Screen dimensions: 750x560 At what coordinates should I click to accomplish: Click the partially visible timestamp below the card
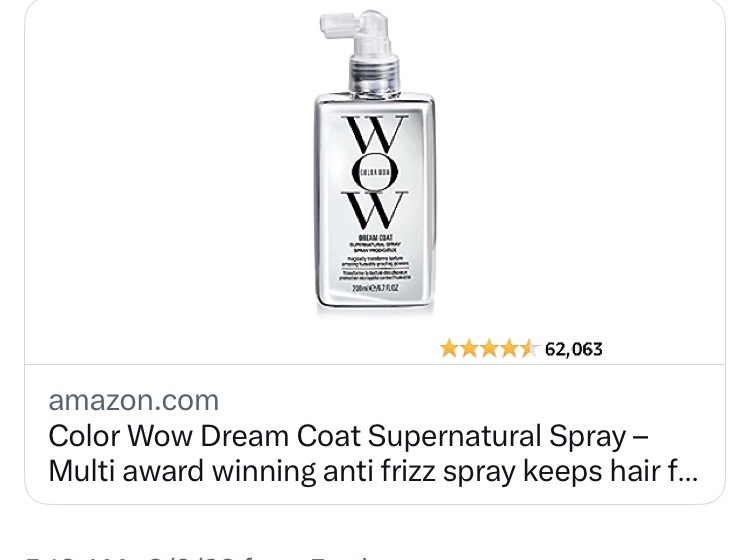pos(199,557)
